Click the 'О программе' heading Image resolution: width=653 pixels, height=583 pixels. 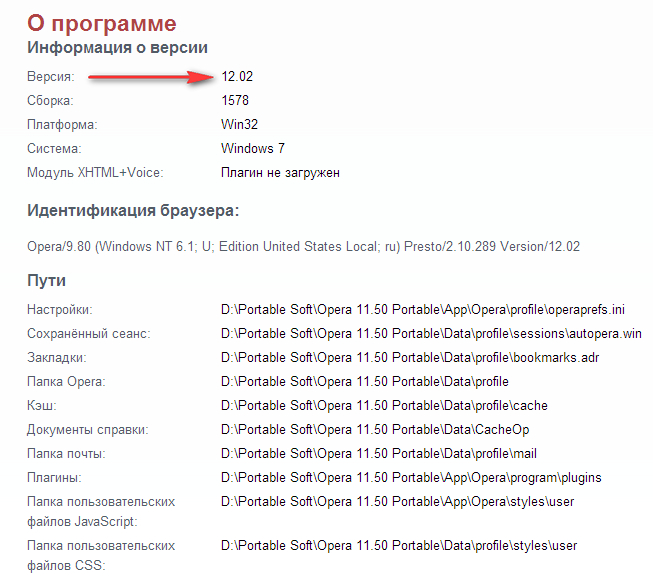point(102,23)
